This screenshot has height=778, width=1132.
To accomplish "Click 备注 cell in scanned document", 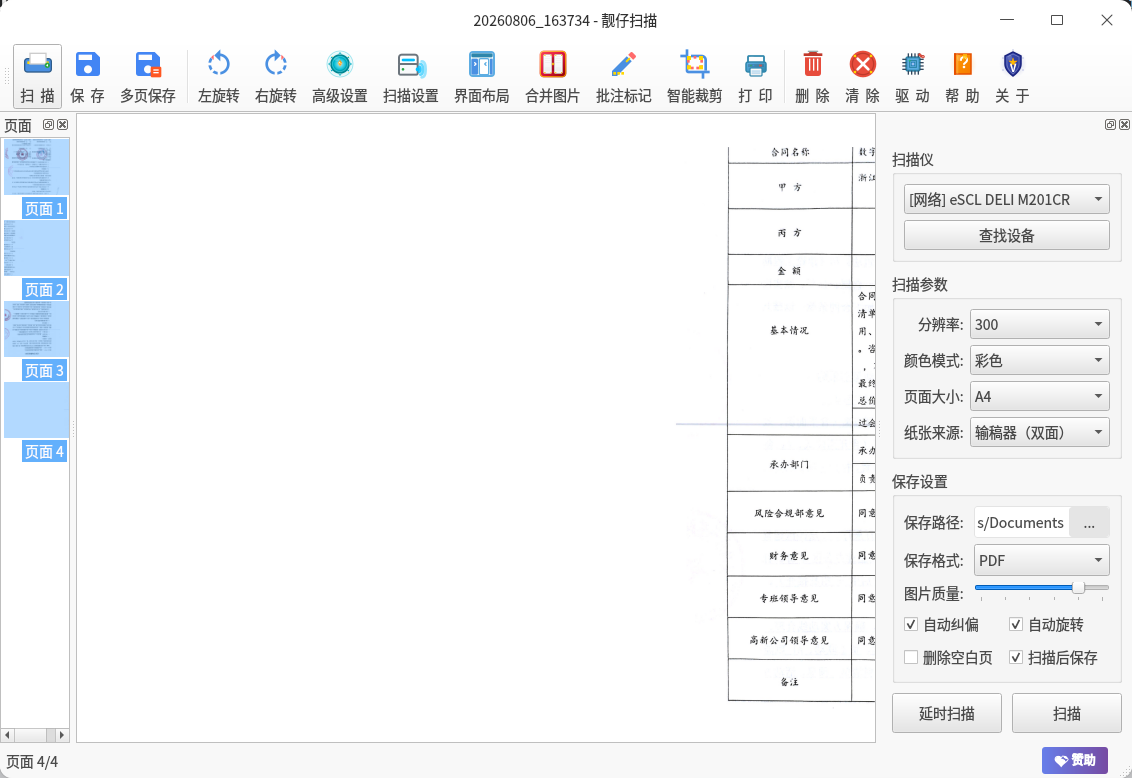I will tap(789, 681).
